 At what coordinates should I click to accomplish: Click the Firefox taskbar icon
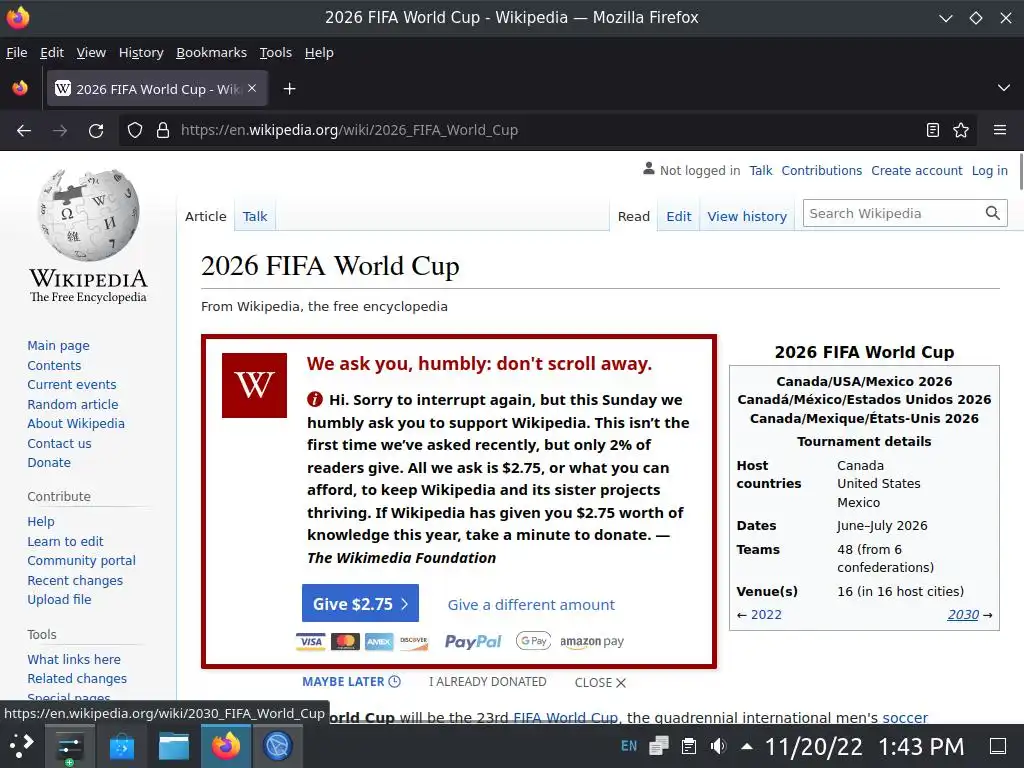[226, 746]
